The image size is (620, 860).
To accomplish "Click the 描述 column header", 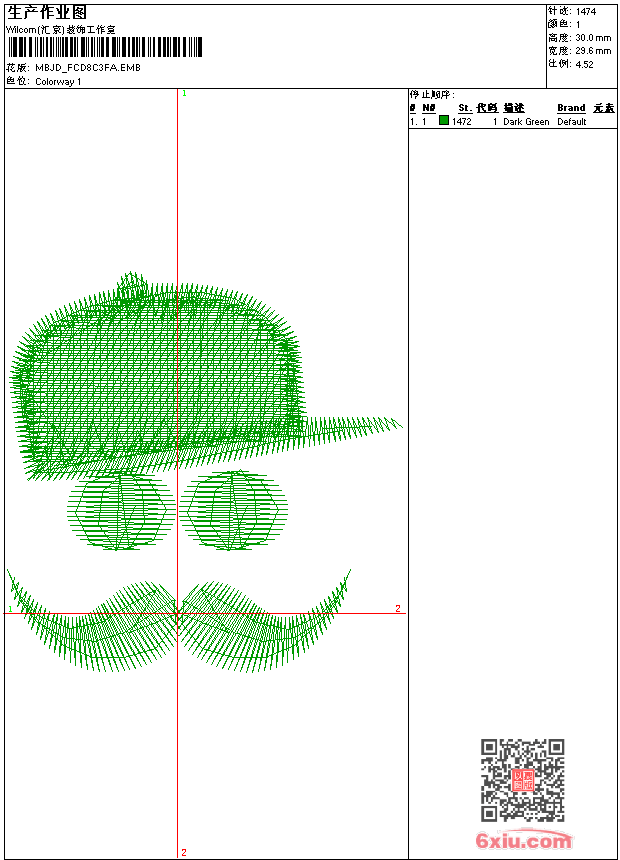I will [x=514, y=108].
